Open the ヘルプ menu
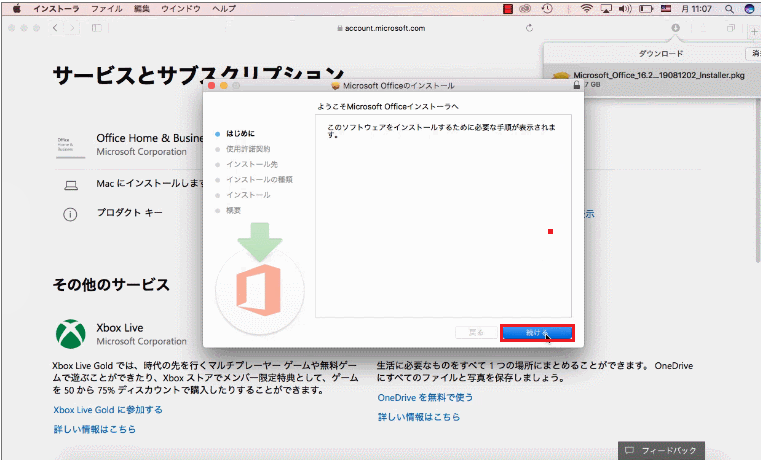This screenshot has width=761, height=460. tap(224, 9)
